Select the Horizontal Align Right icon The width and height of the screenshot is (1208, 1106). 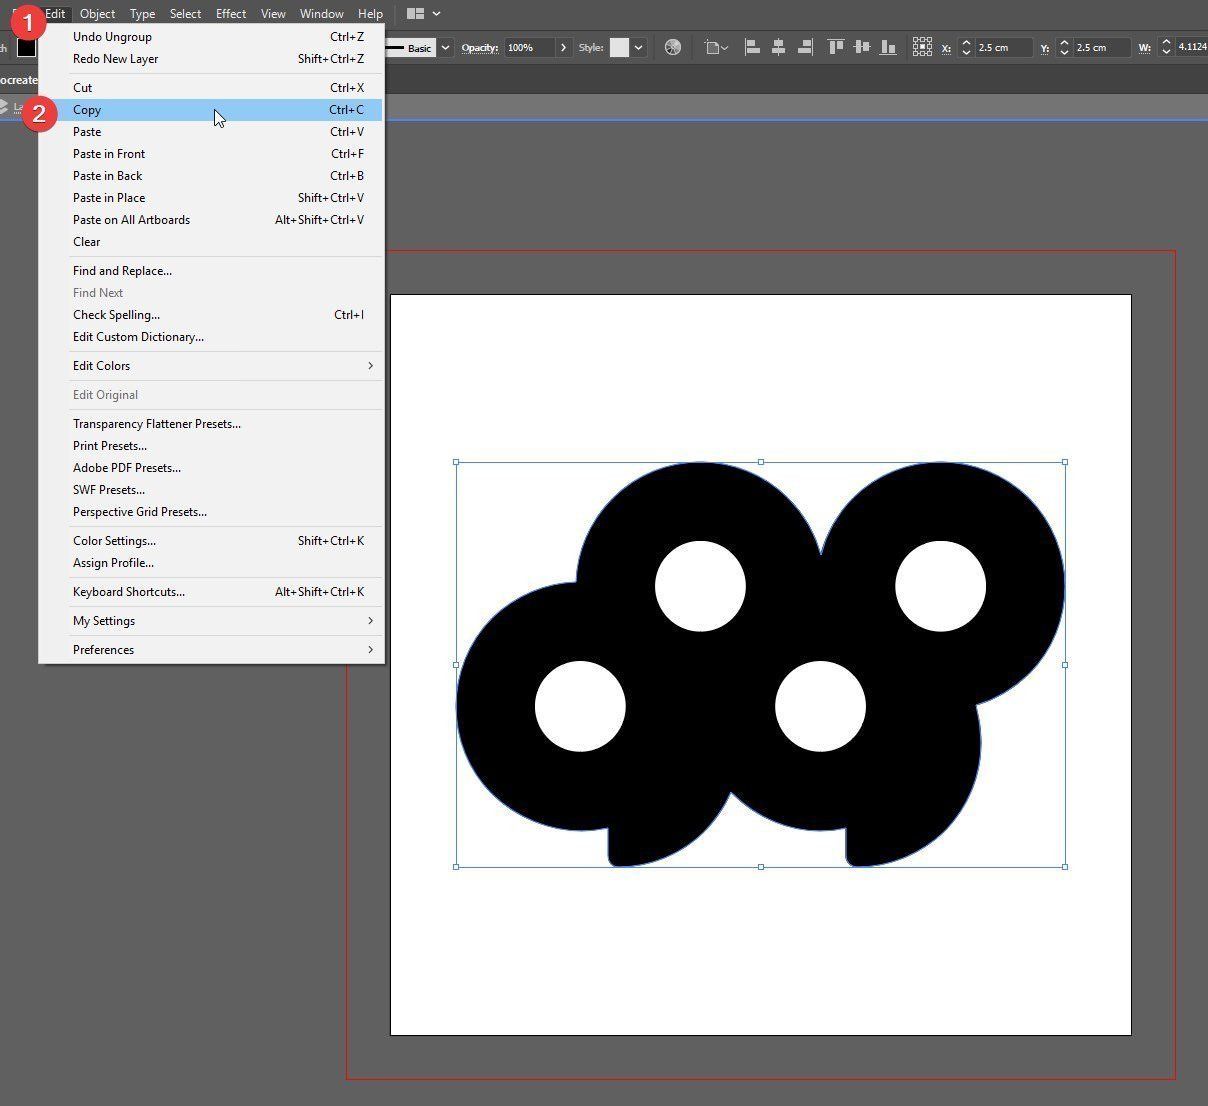(x=803, y=47)
